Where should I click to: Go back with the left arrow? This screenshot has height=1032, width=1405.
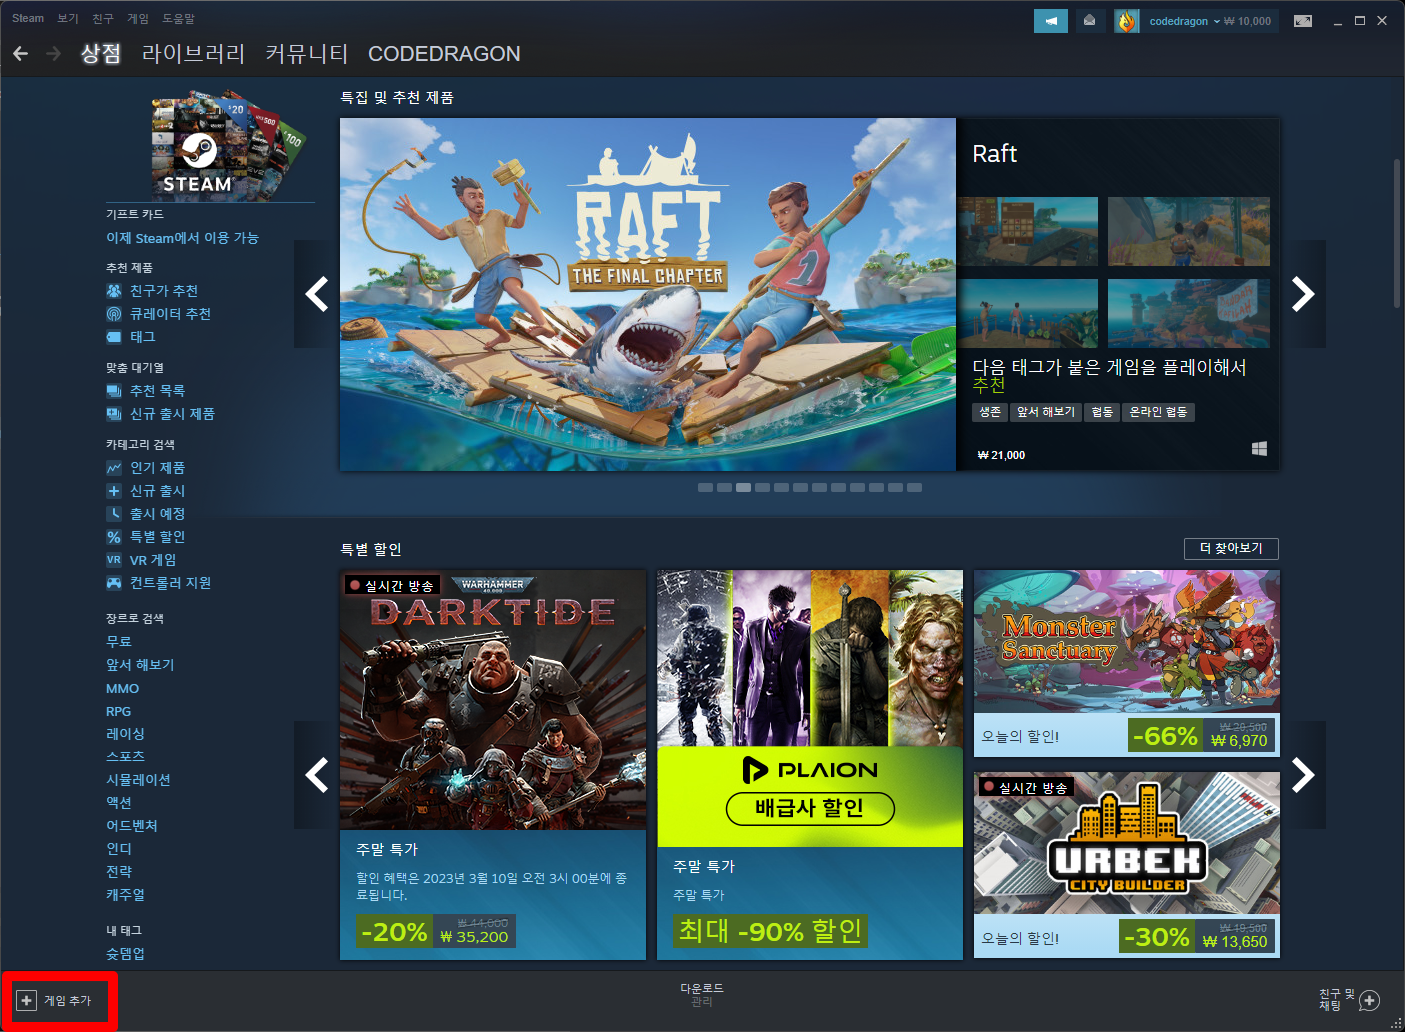[20, 53]
